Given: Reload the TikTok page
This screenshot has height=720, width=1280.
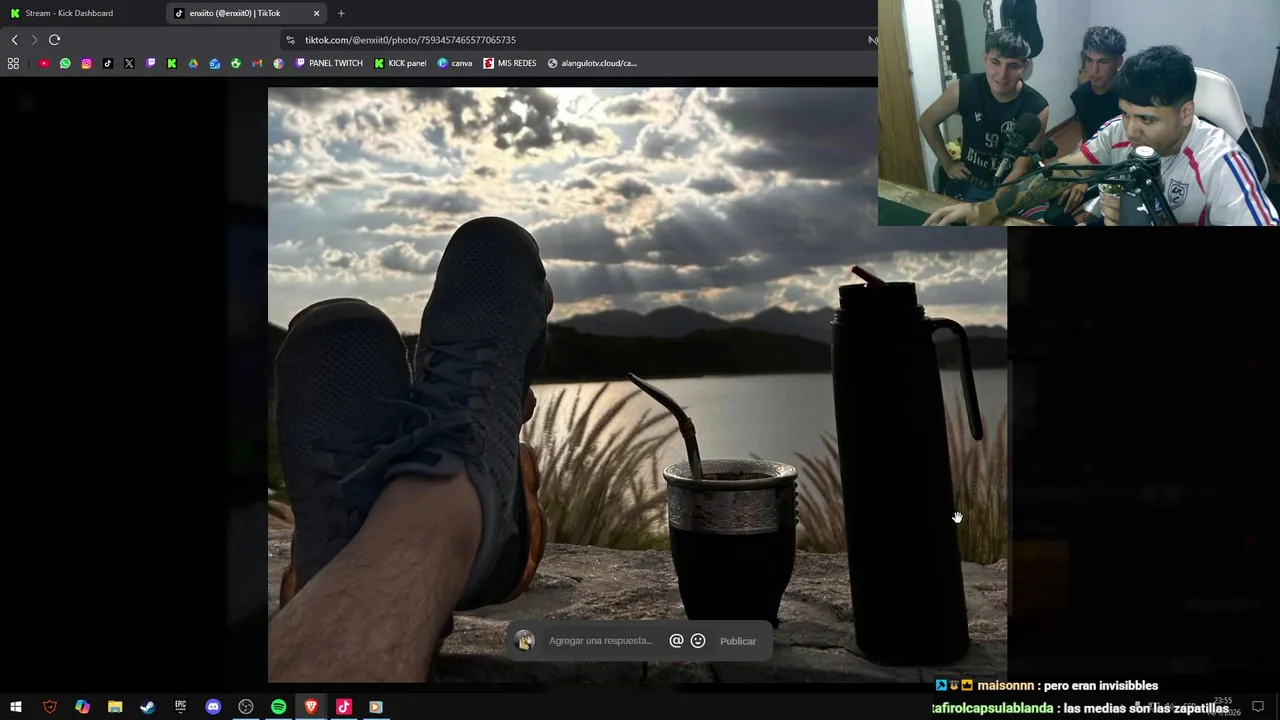Looking at the screenshot, I should click(55, 40).
